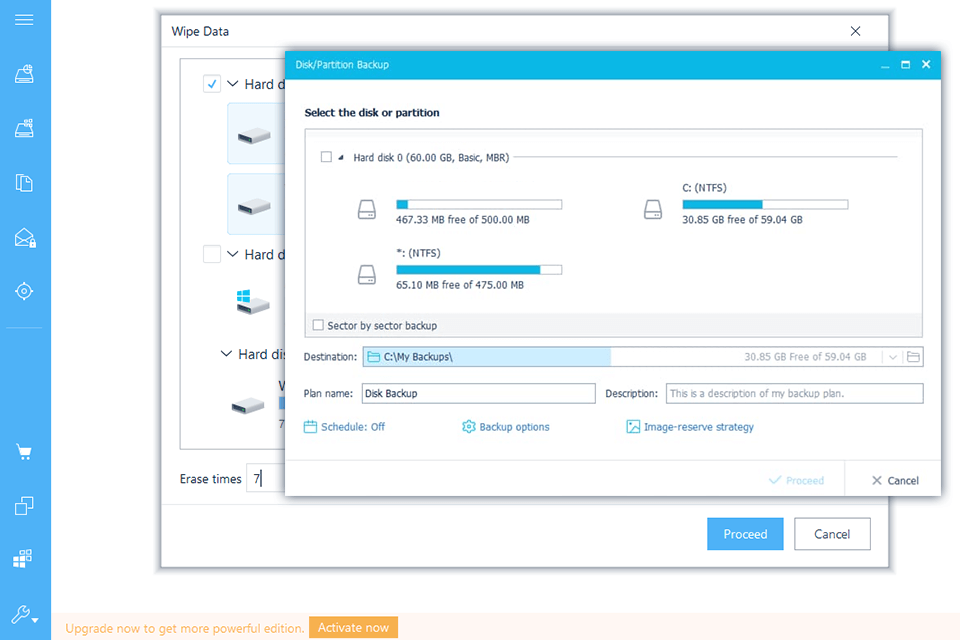Collapse the Hard disk 0 tree entry
The width and height of the screenshot is (960, 640).
click(x=340, y=157)
